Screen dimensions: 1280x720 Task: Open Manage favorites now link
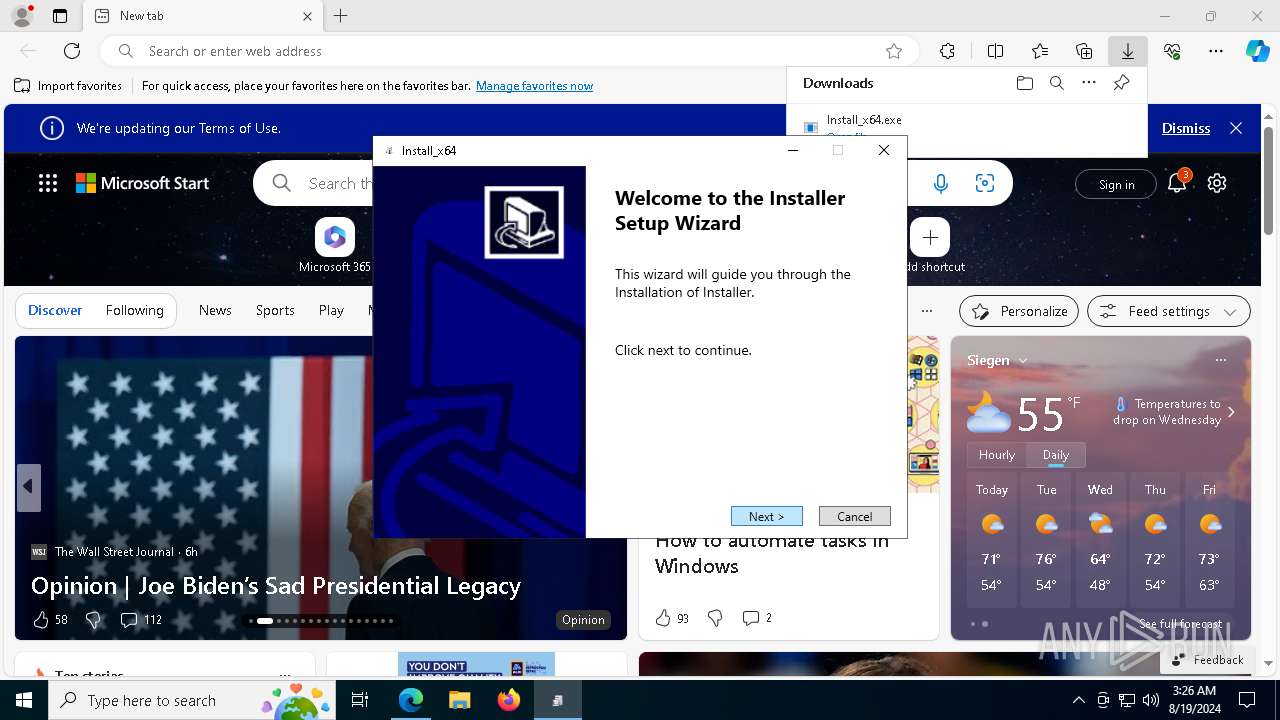coord(534,86)
